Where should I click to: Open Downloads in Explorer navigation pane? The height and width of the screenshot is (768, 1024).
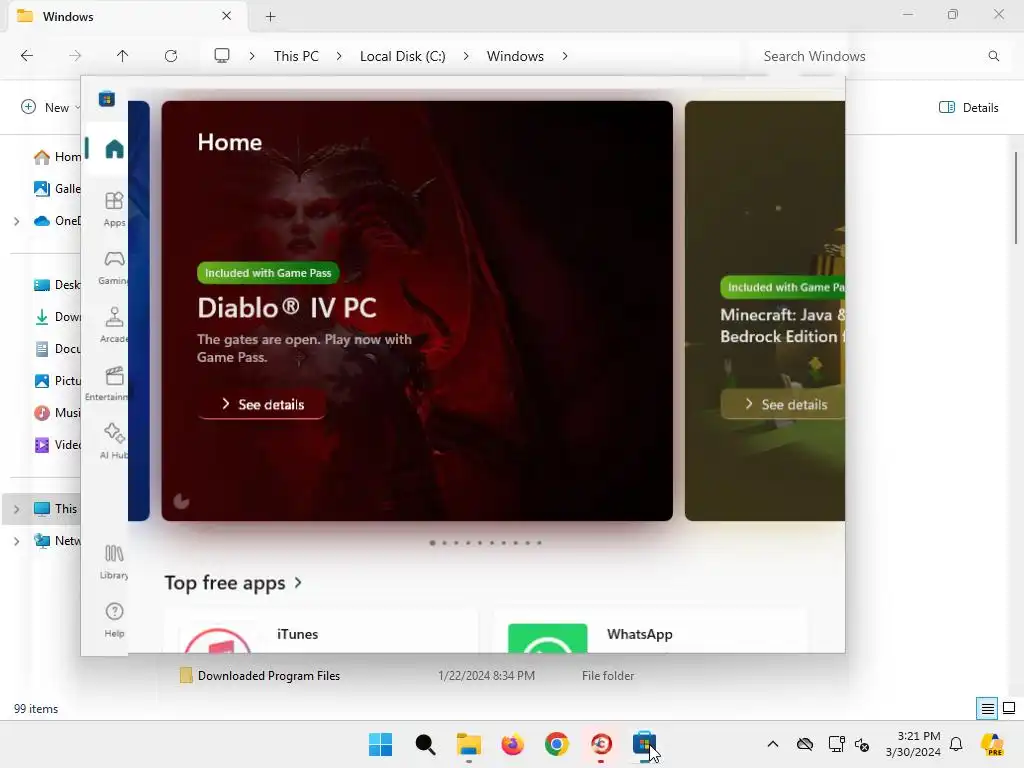click(57, 317)
